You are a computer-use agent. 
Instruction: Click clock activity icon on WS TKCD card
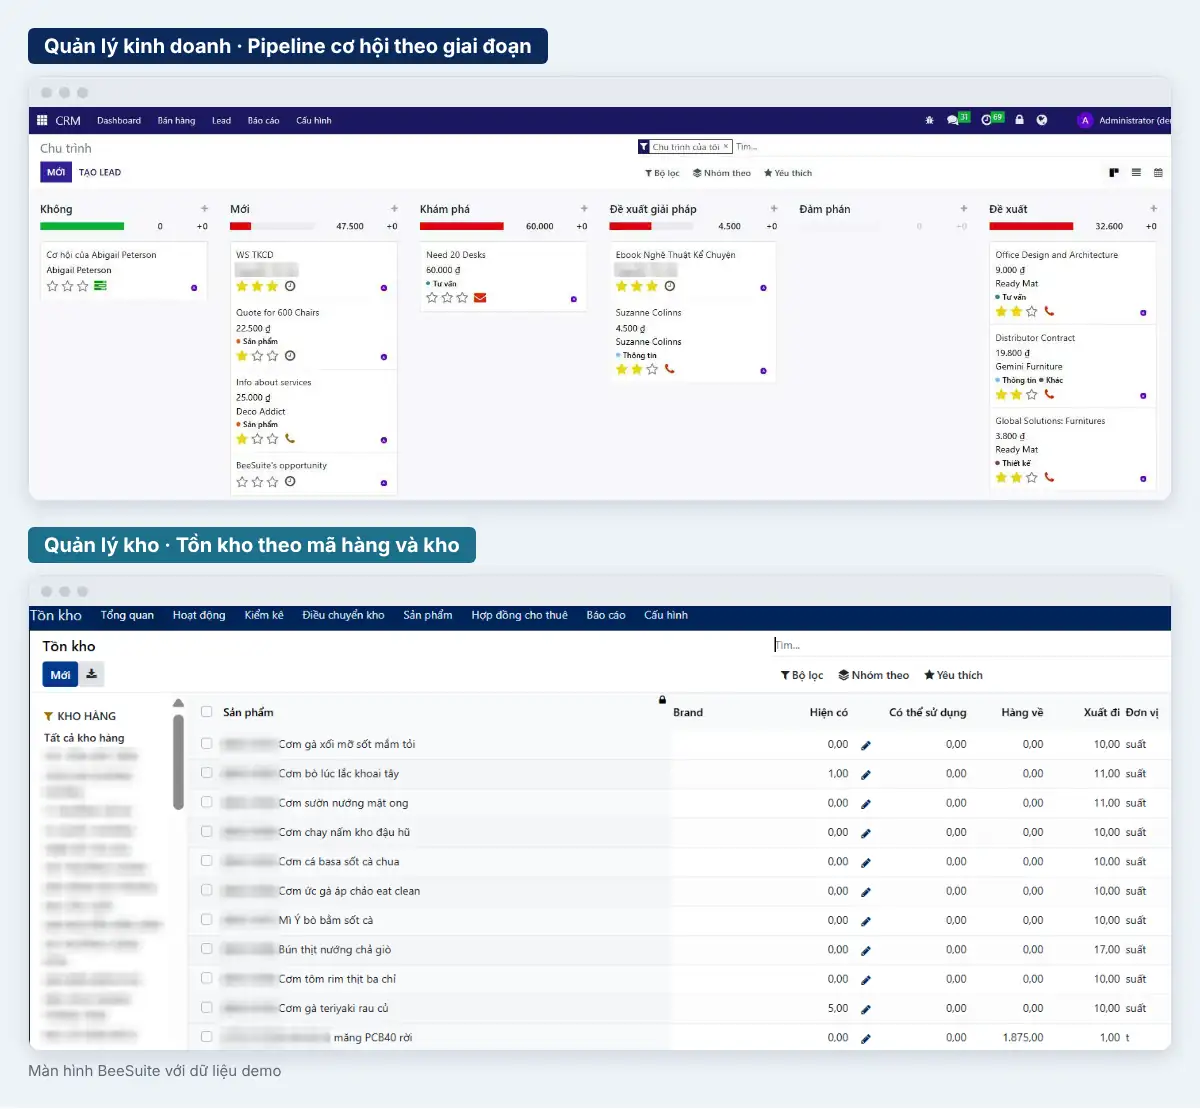pos(290,286)
